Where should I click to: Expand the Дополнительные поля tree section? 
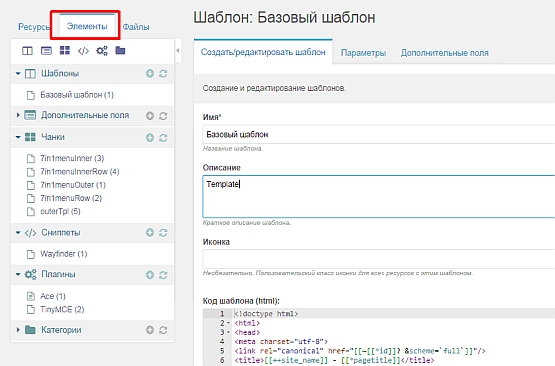tap(18, 115)
